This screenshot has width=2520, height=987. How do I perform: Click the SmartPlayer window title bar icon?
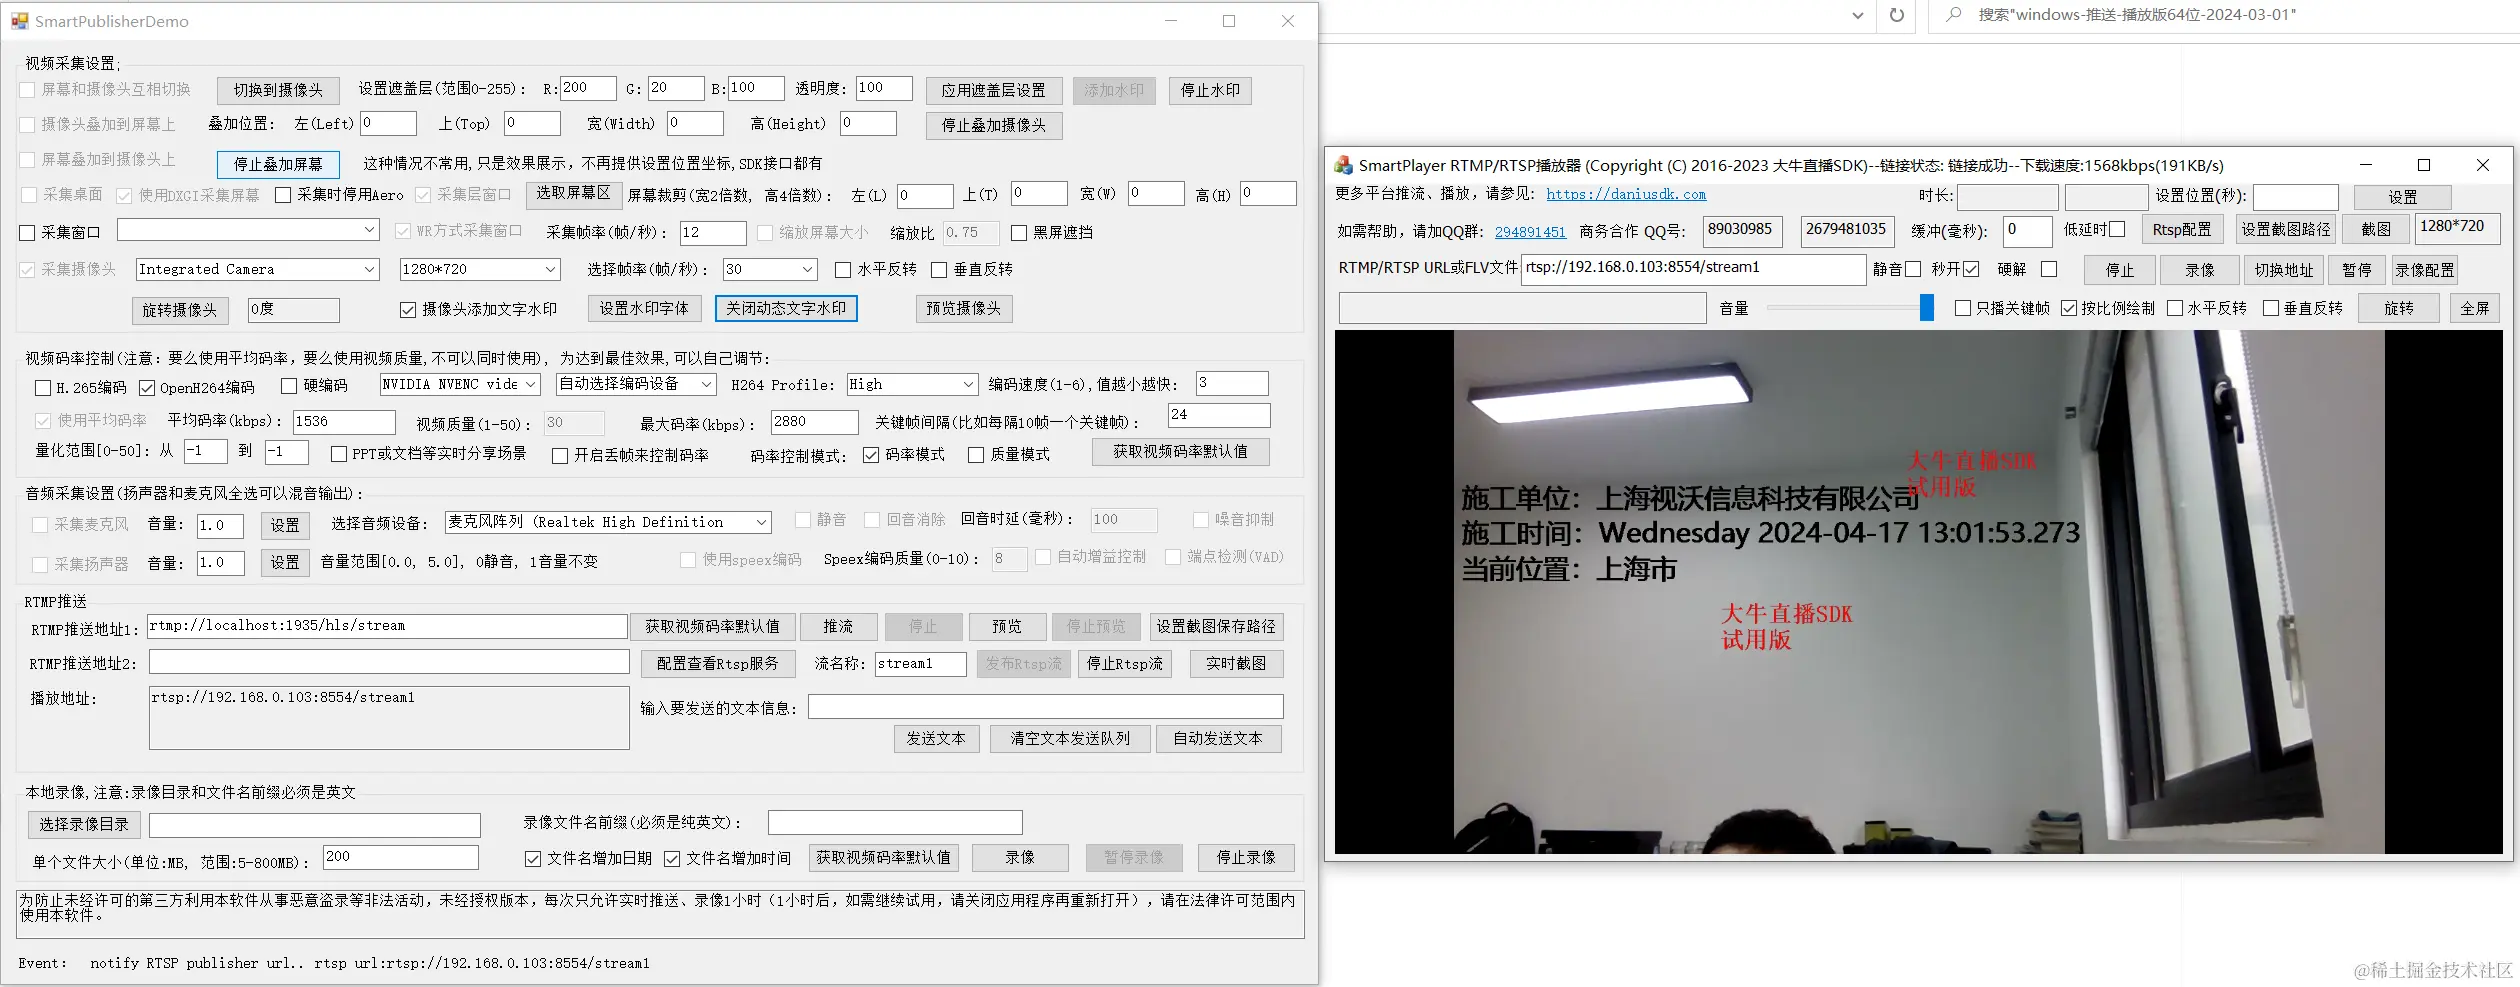pyautogui.click(x=1344, y=165)
